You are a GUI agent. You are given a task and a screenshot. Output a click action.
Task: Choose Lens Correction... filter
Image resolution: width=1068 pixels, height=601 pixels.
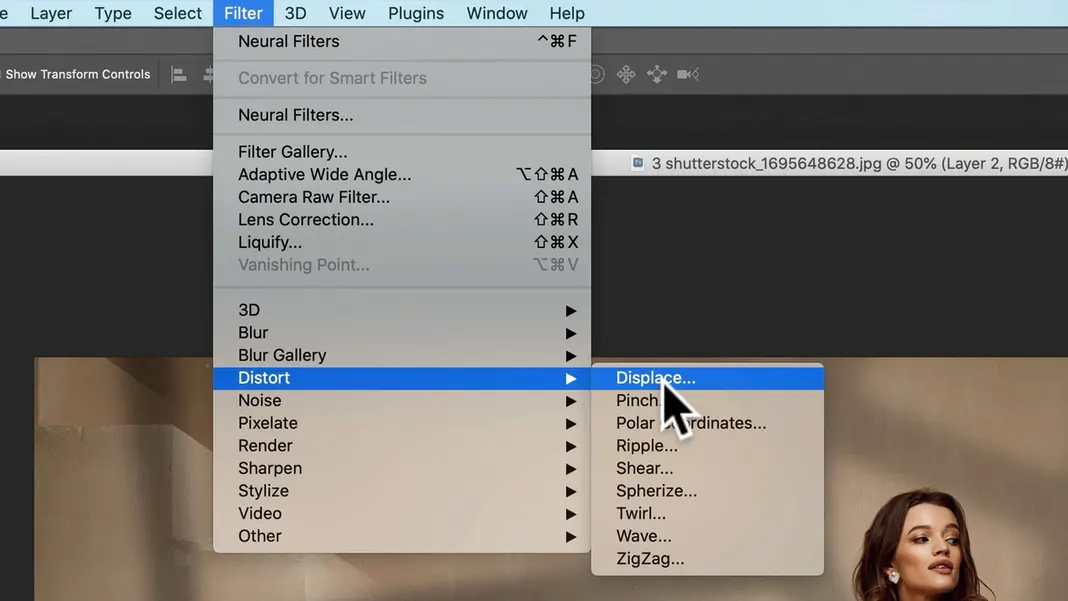coord(402,219)
